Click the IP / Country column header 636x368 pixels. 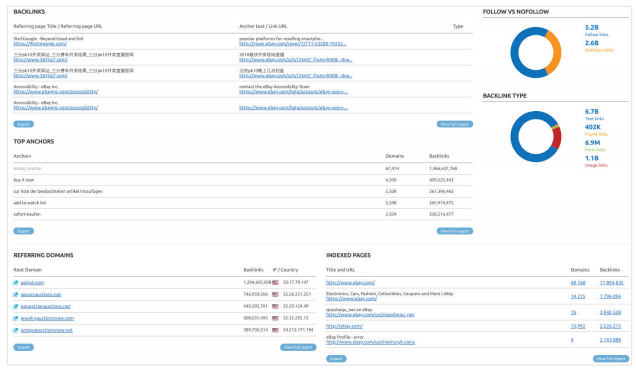pos(285,270)
